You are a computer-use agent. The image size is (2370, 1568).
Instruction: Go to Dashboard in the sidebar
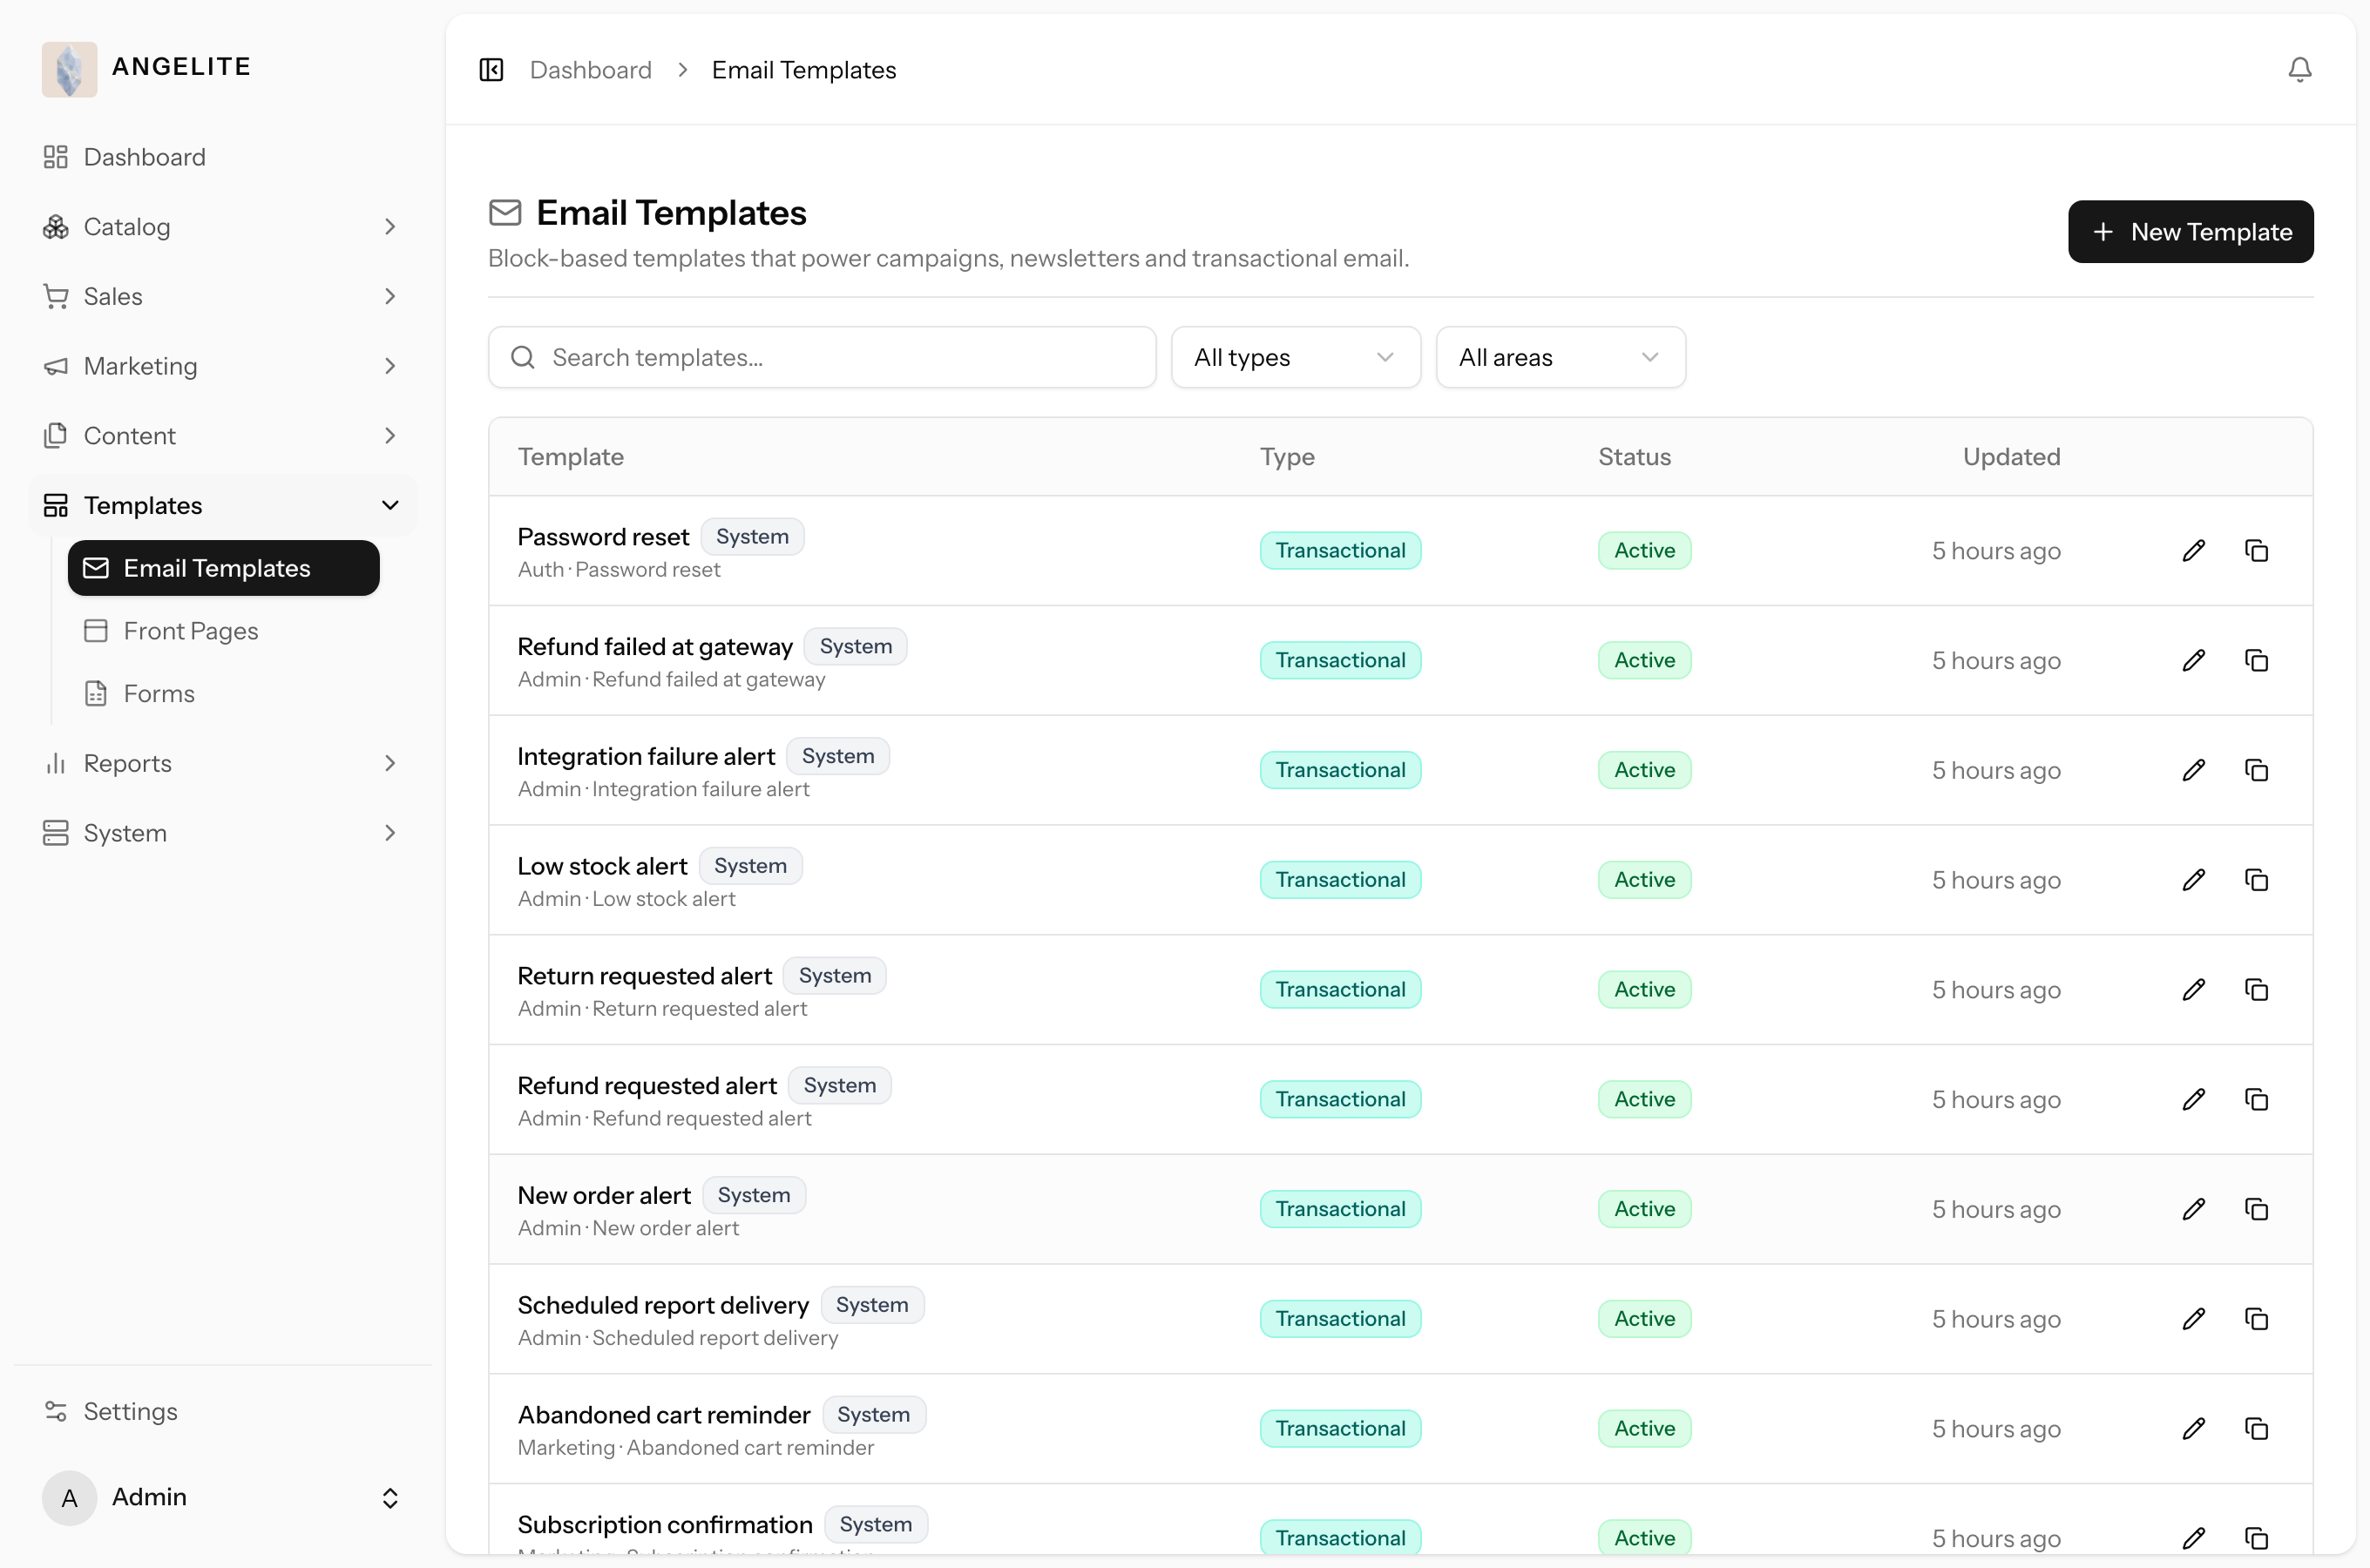pos(222,157)
